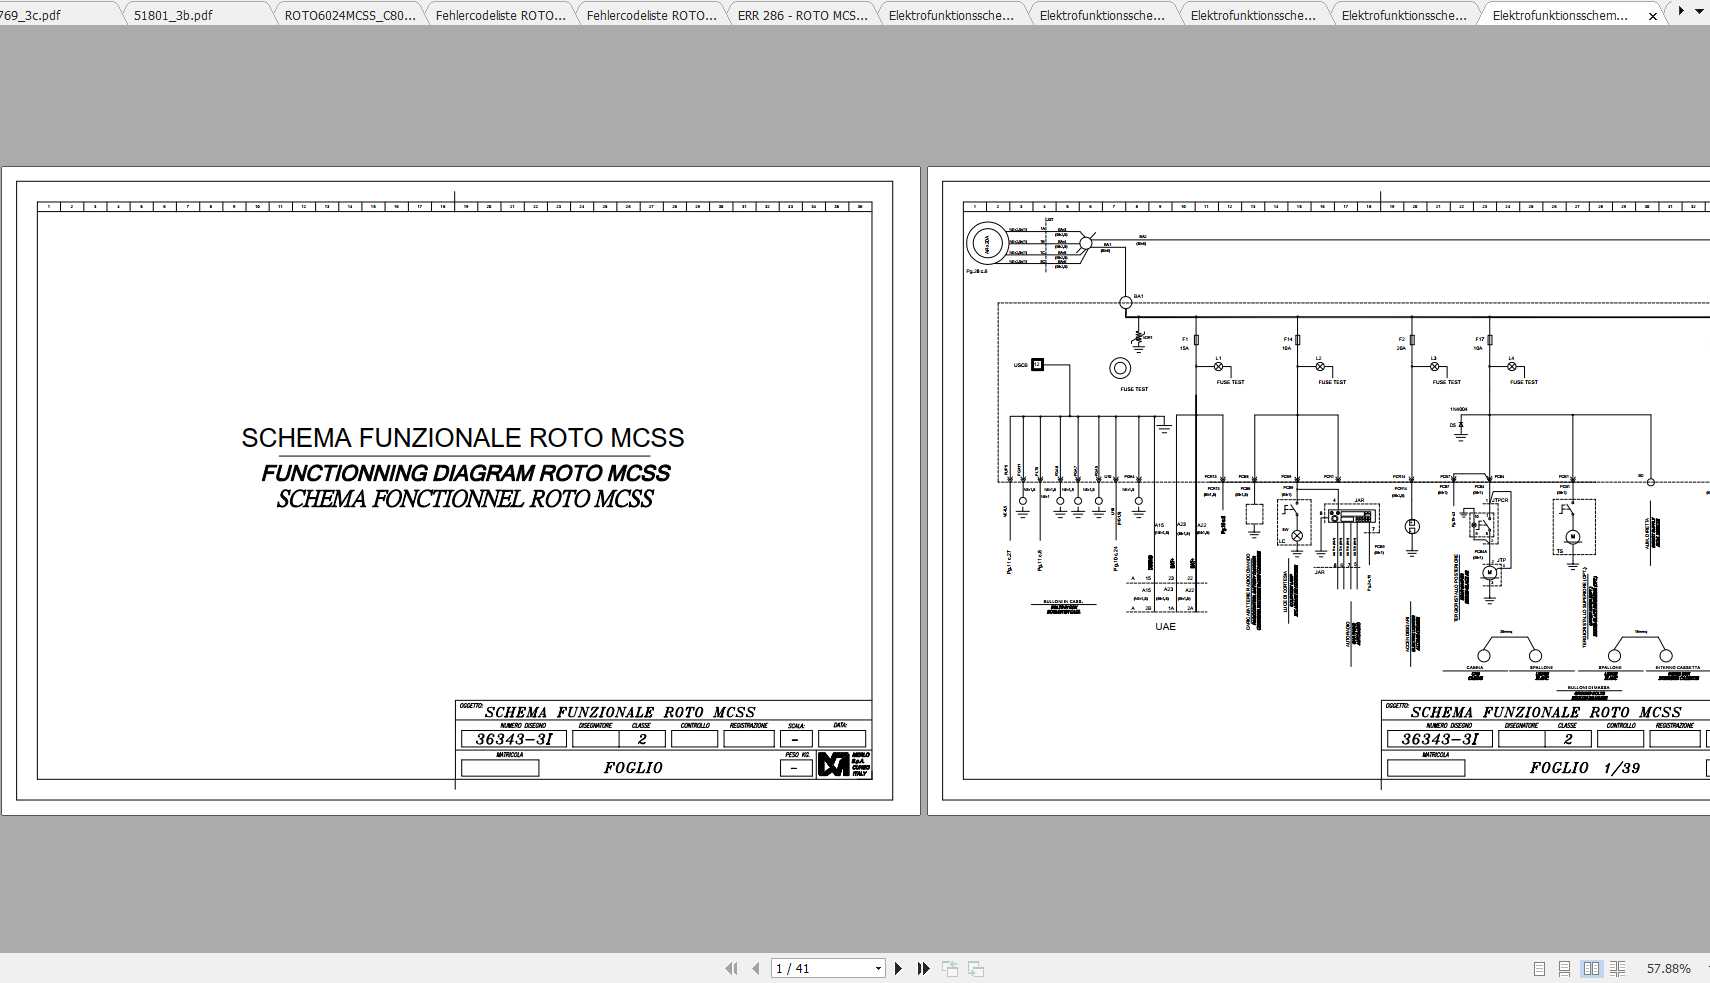Viewport: 1710px width, 983px height.
Task: Switch to continuous page view
Action: pyautogui.click(x=1565, y=968)
